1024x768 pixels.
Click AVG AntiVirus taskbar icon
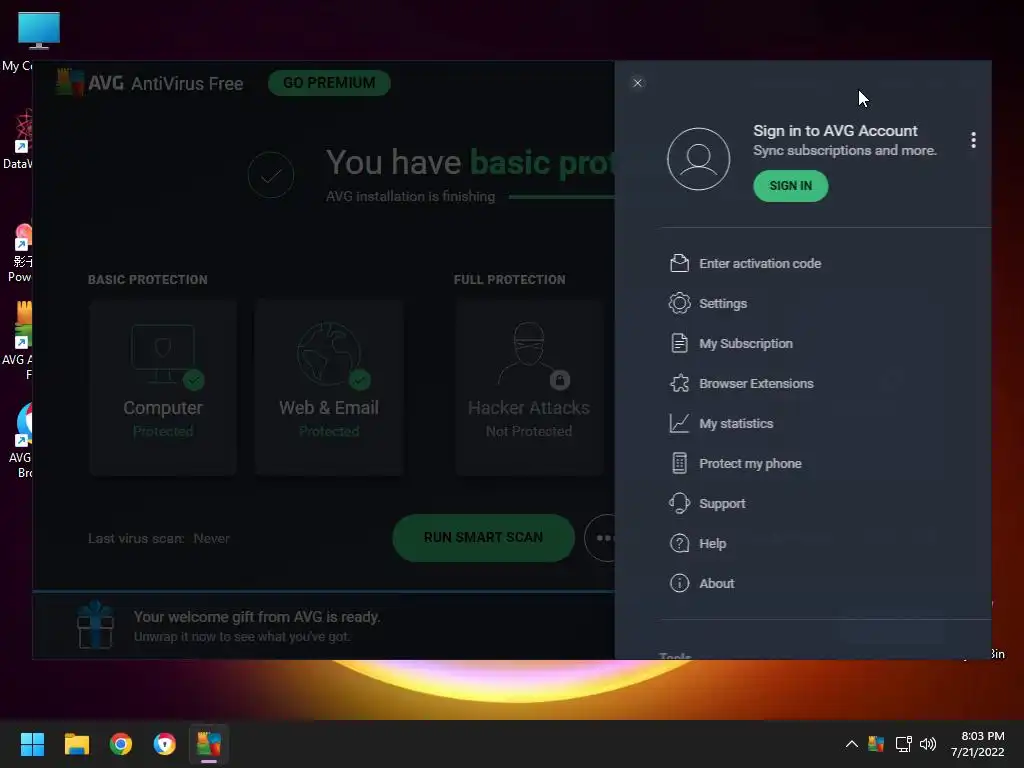[209, 744]
